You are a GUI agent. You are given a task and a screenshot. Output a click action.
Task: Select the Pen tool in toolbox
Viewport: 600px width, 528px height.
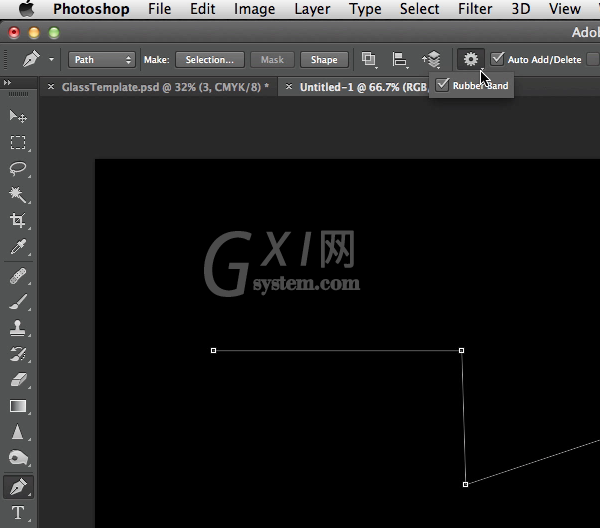coord(18,487)
